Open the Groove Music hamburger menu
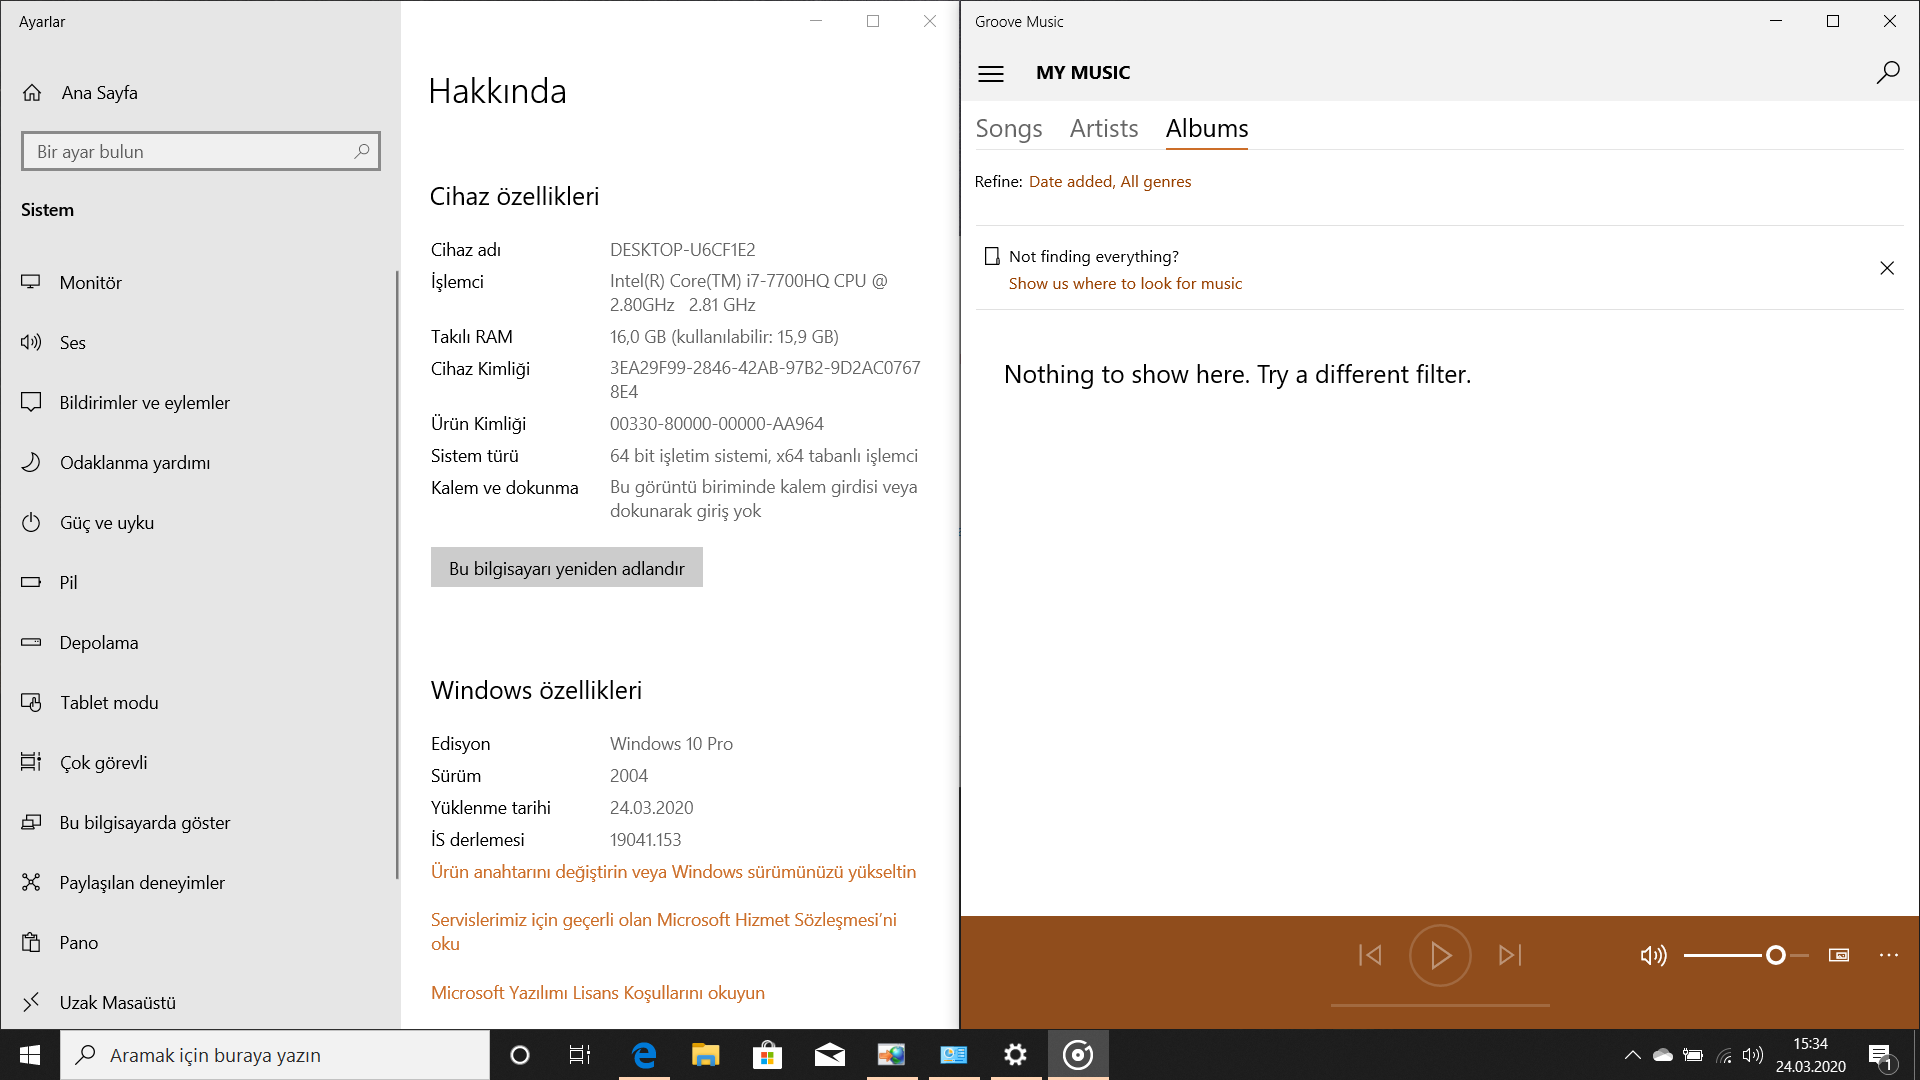 [x=990, y=73]
